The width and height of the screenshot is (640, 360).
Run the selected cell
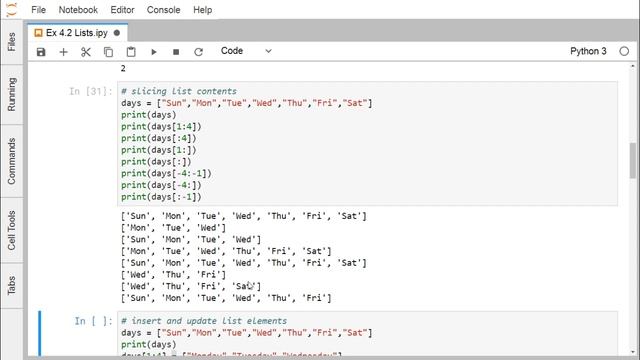pyautogui.click(x=153, y=52)
